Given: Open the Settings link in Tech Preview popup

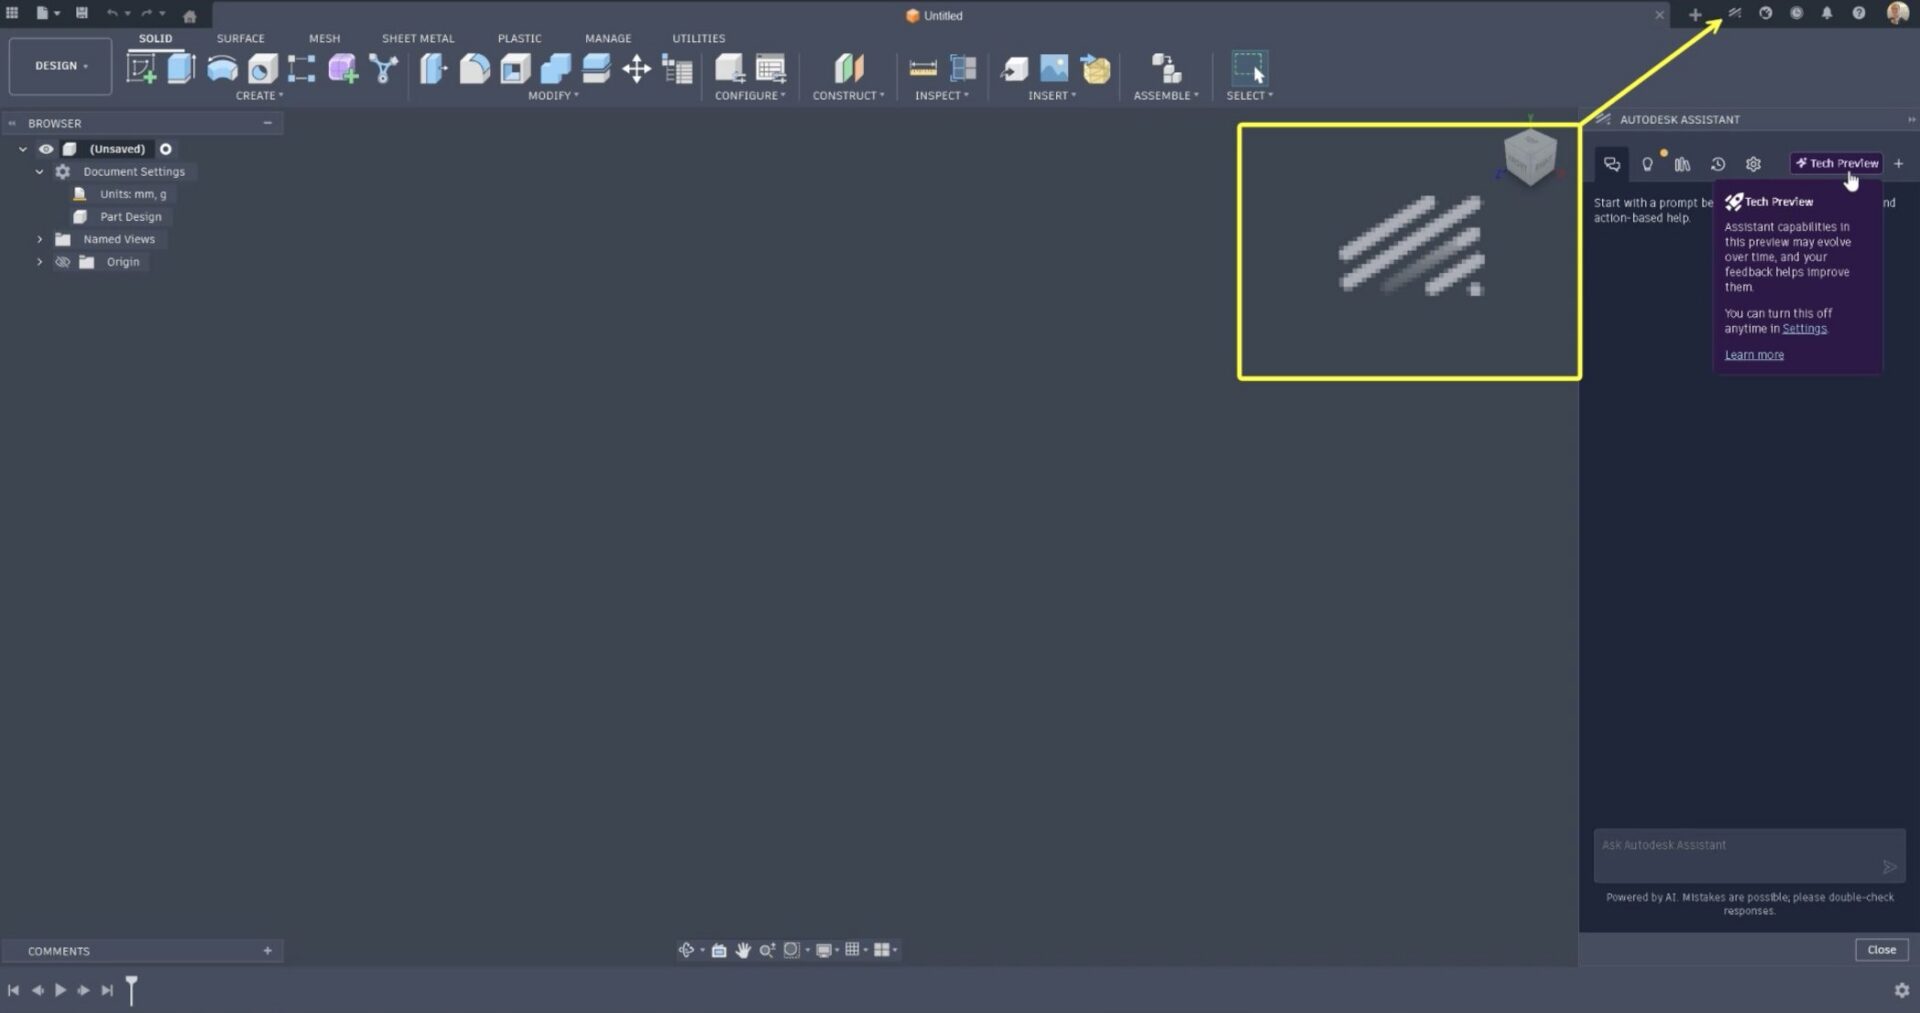Looking at the screenshot, I should coord(1804,329).
